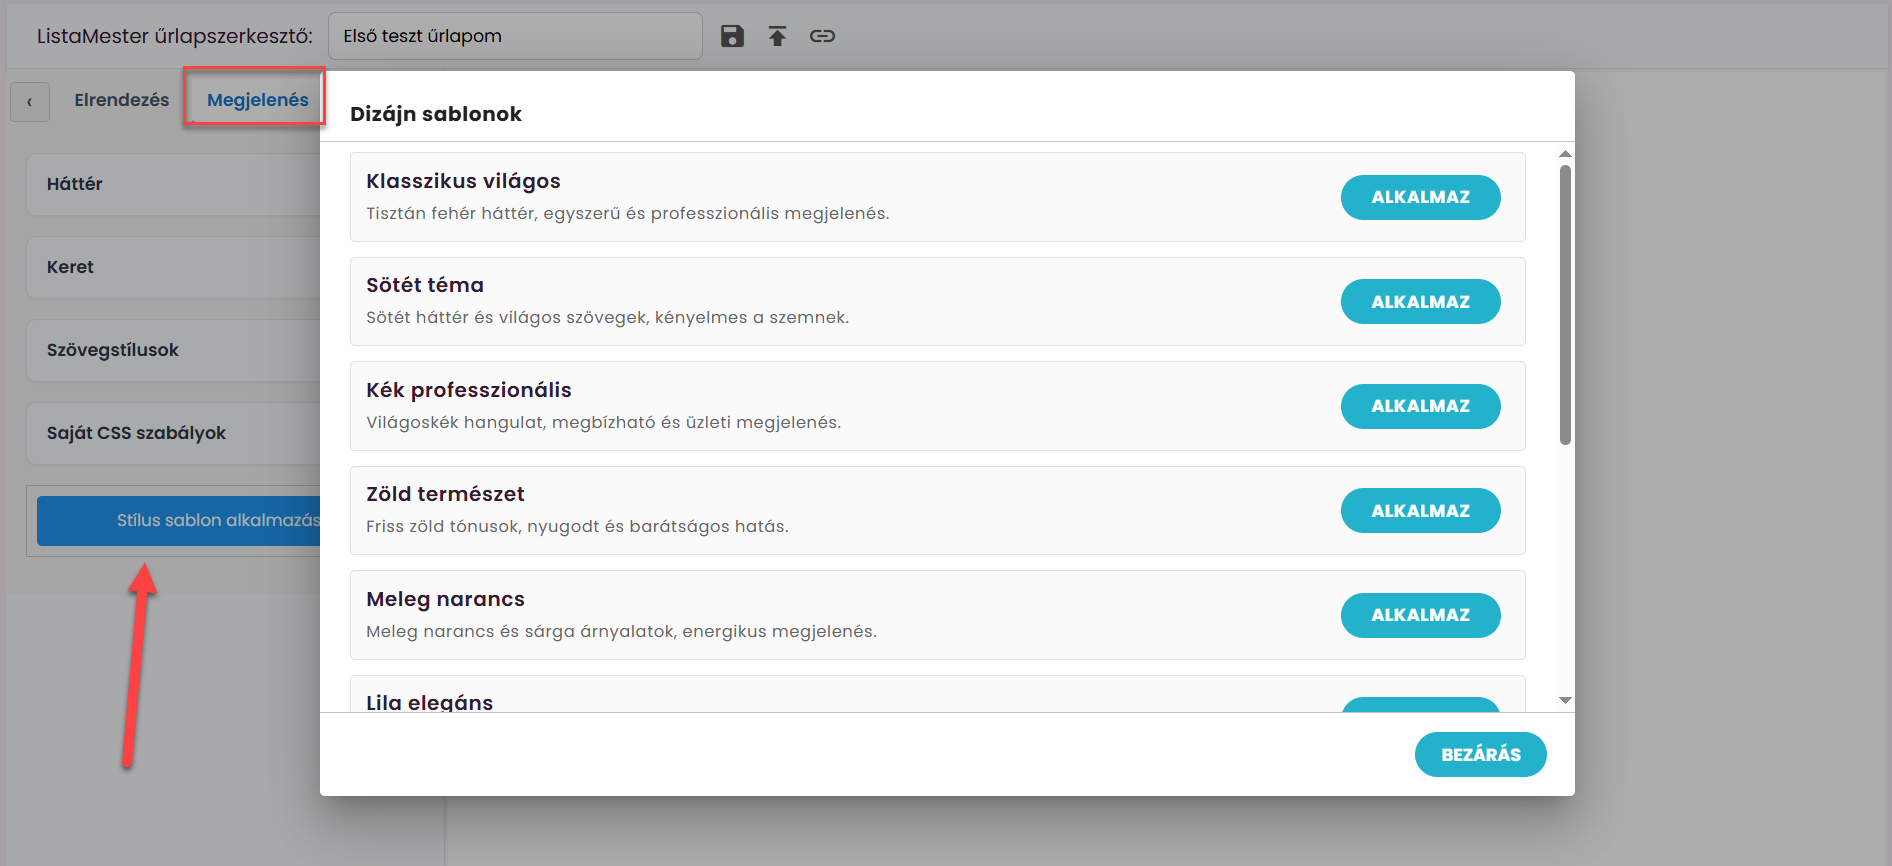Expand the Saját CSS szabályok section
This screenshot has height=866, width=1892.
pyautogui.click(x=174, y=433)
